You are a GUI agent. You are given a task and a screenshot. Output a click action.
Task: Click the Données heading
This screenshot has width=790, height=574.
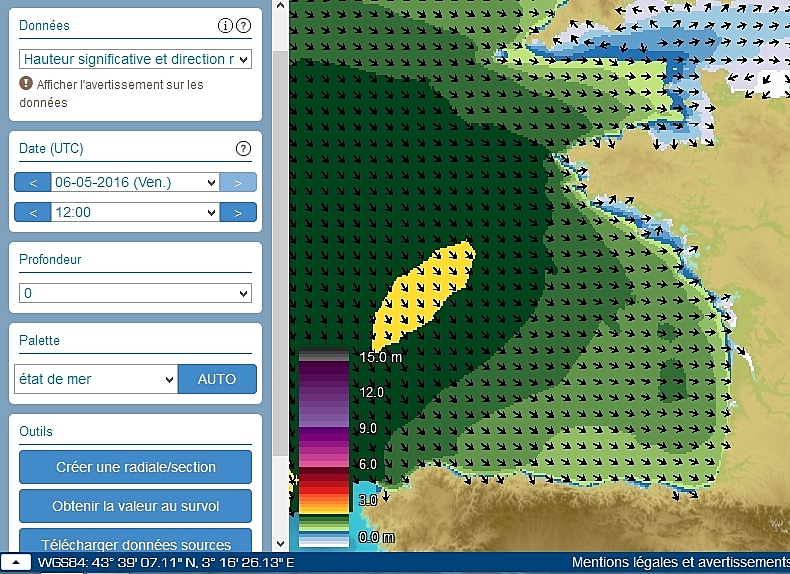point(44,25)
